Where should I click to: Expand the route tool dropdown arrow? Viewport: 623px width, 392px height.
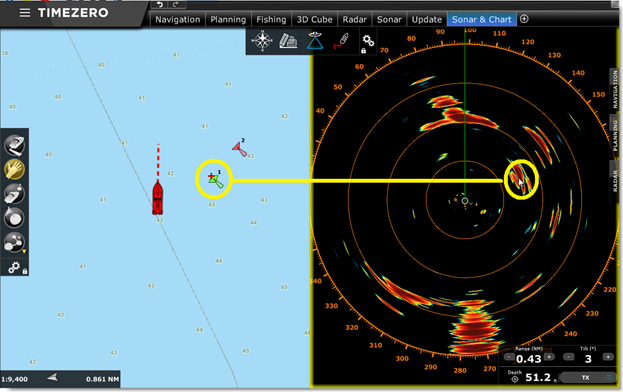coord(24,251)
